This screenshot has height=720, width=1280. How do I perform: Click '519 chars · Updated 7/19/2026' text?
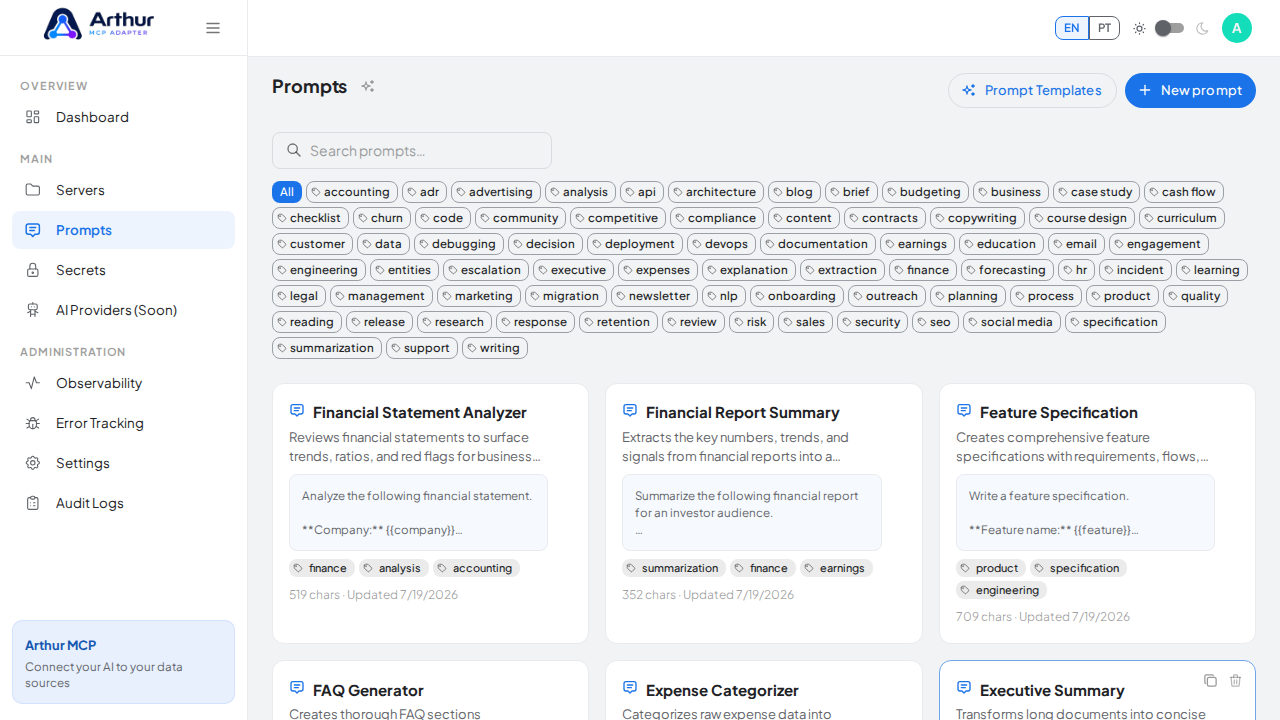click(x=374, y=594)
